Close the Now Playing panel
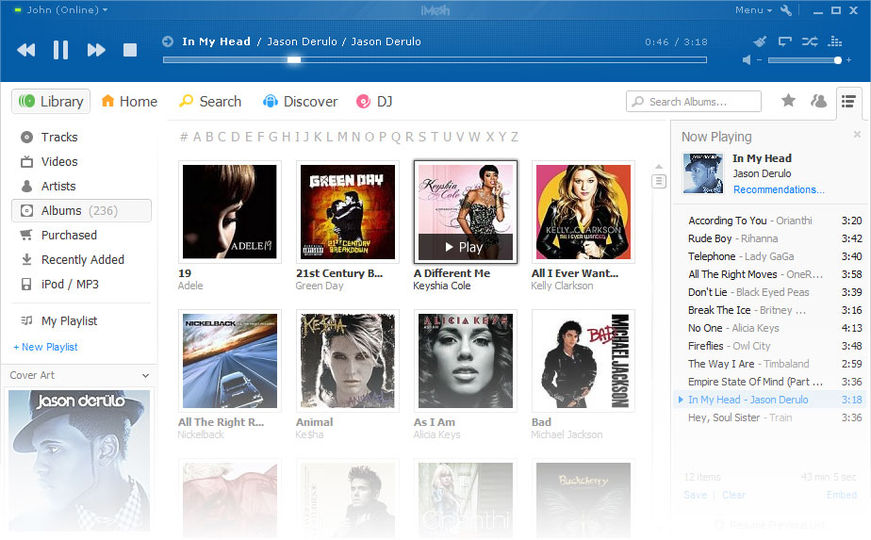Image resolution: width=871 pixels, height=540 pixels. tap(857, 134)
